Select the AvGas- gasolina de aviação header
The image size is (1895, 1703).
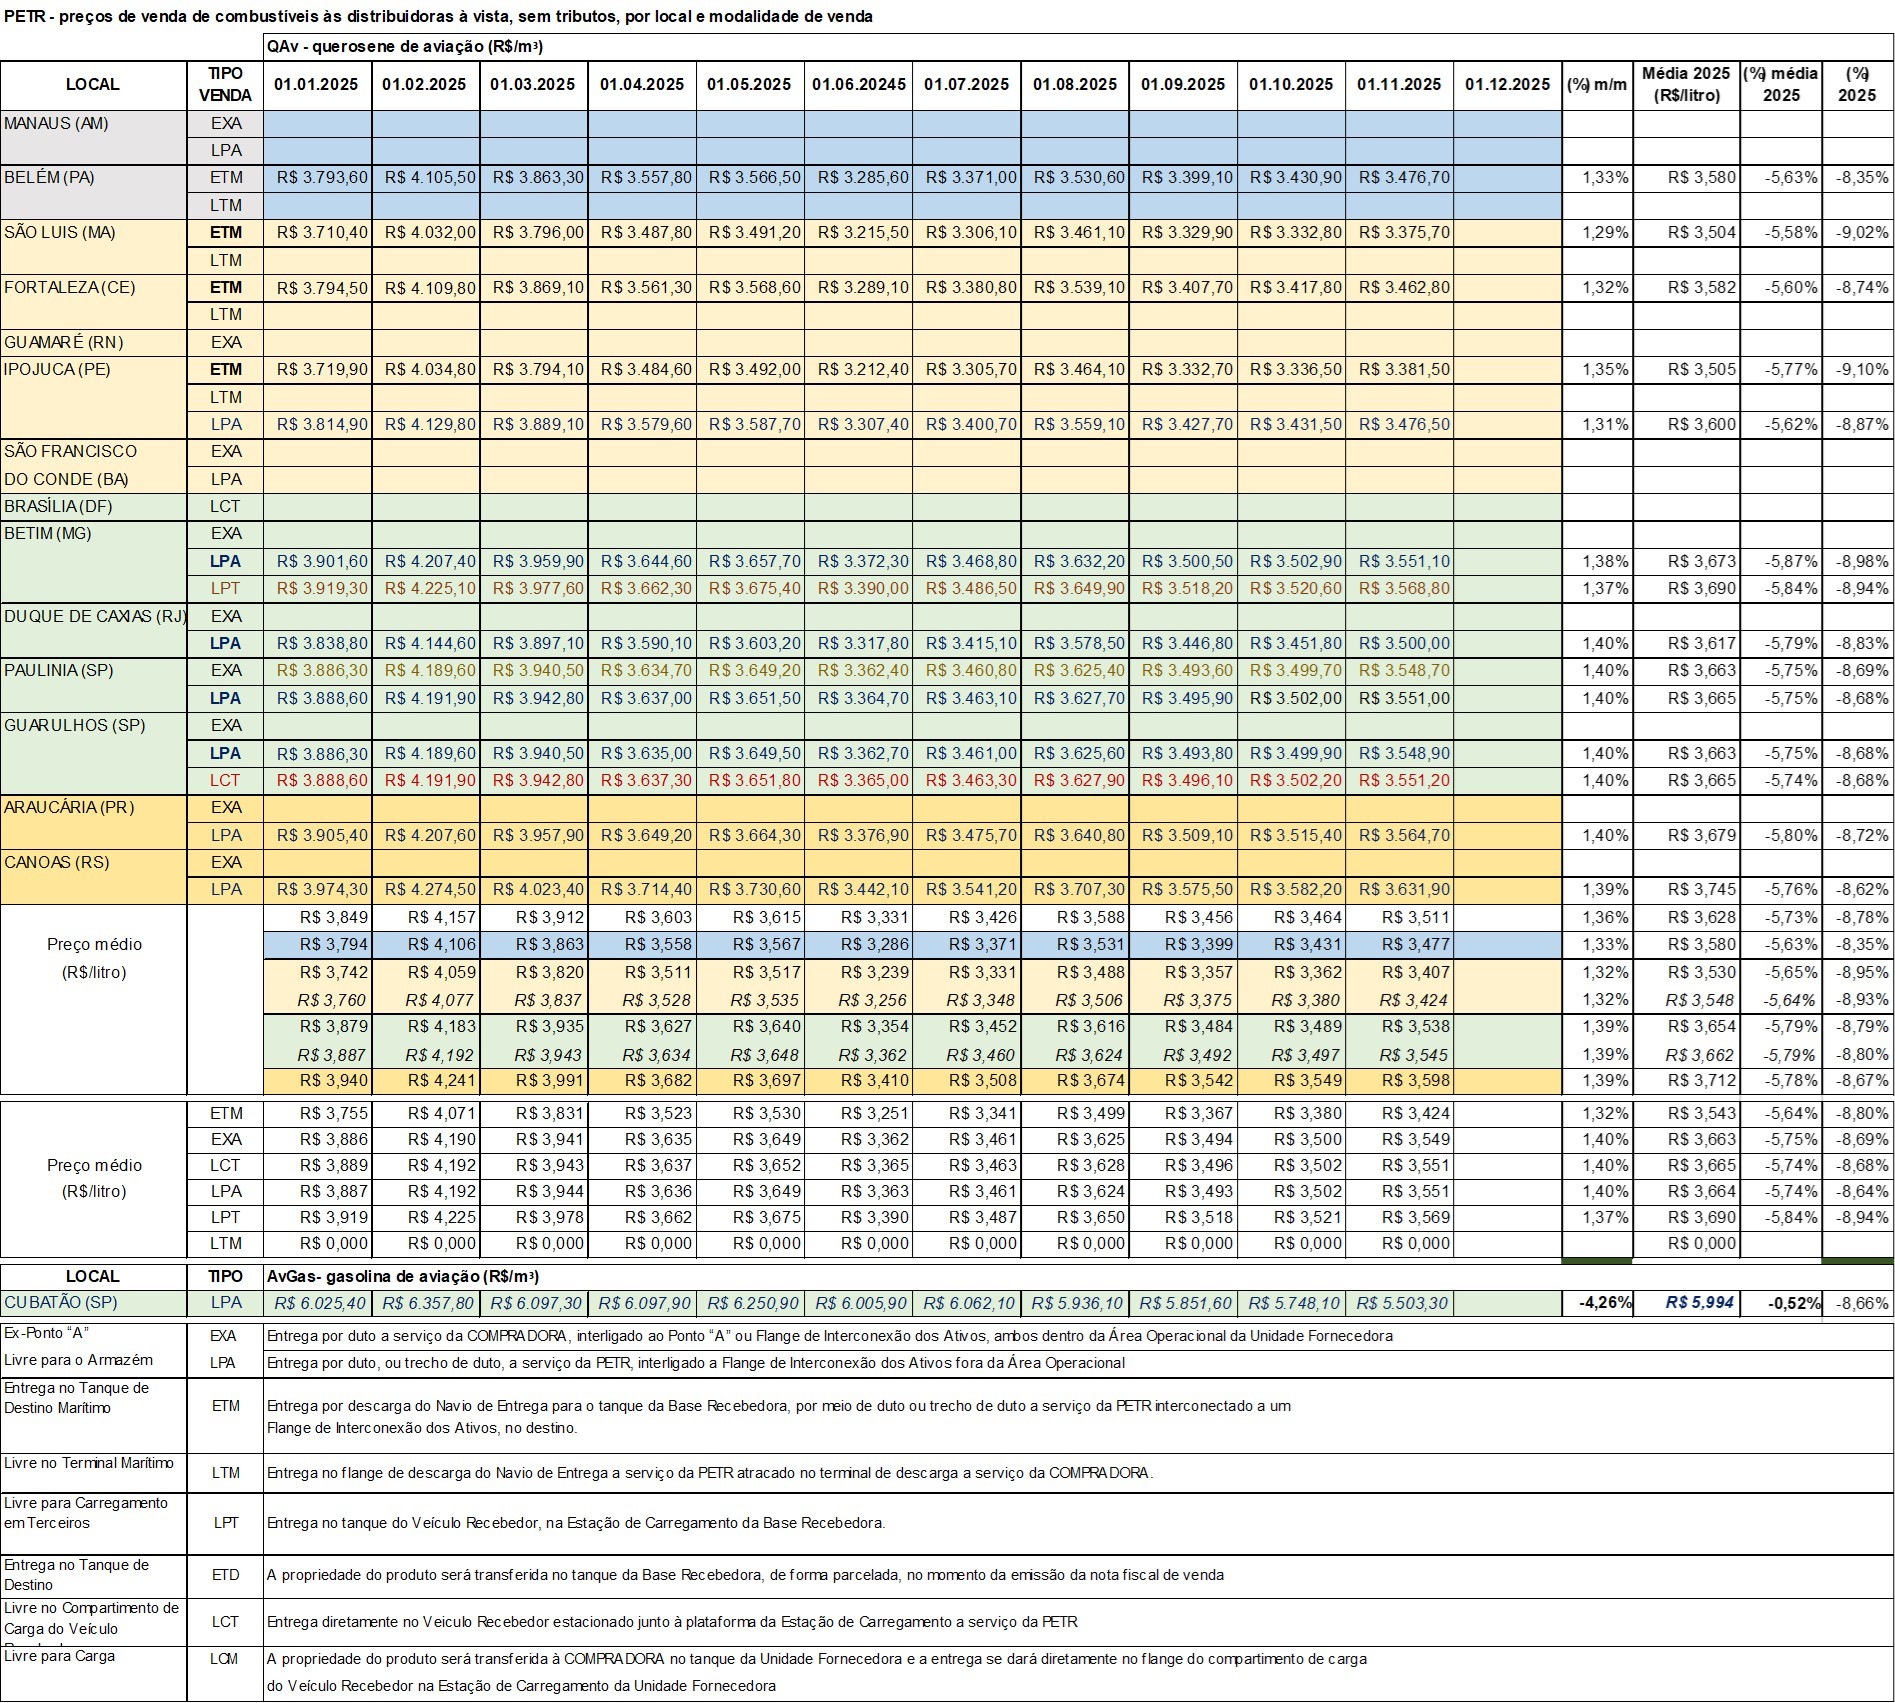pos(404,1277)
